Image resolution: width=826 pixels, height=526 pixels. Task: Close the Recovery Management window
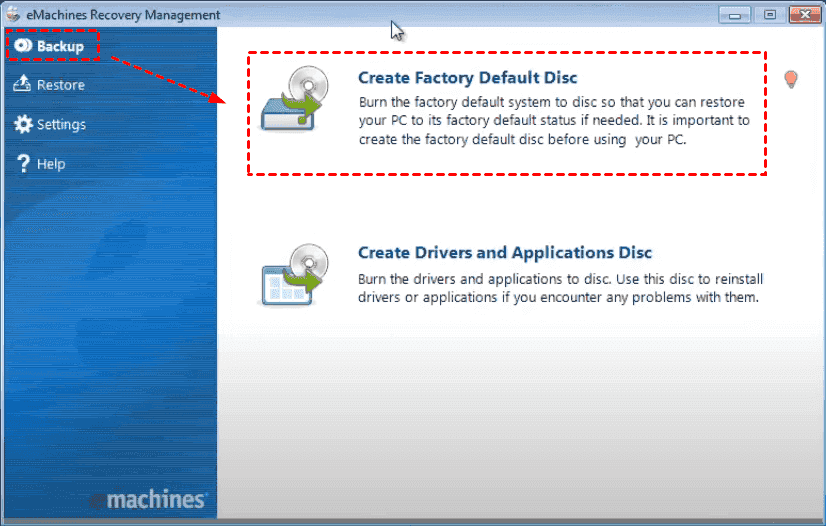(x=804, y=15)
